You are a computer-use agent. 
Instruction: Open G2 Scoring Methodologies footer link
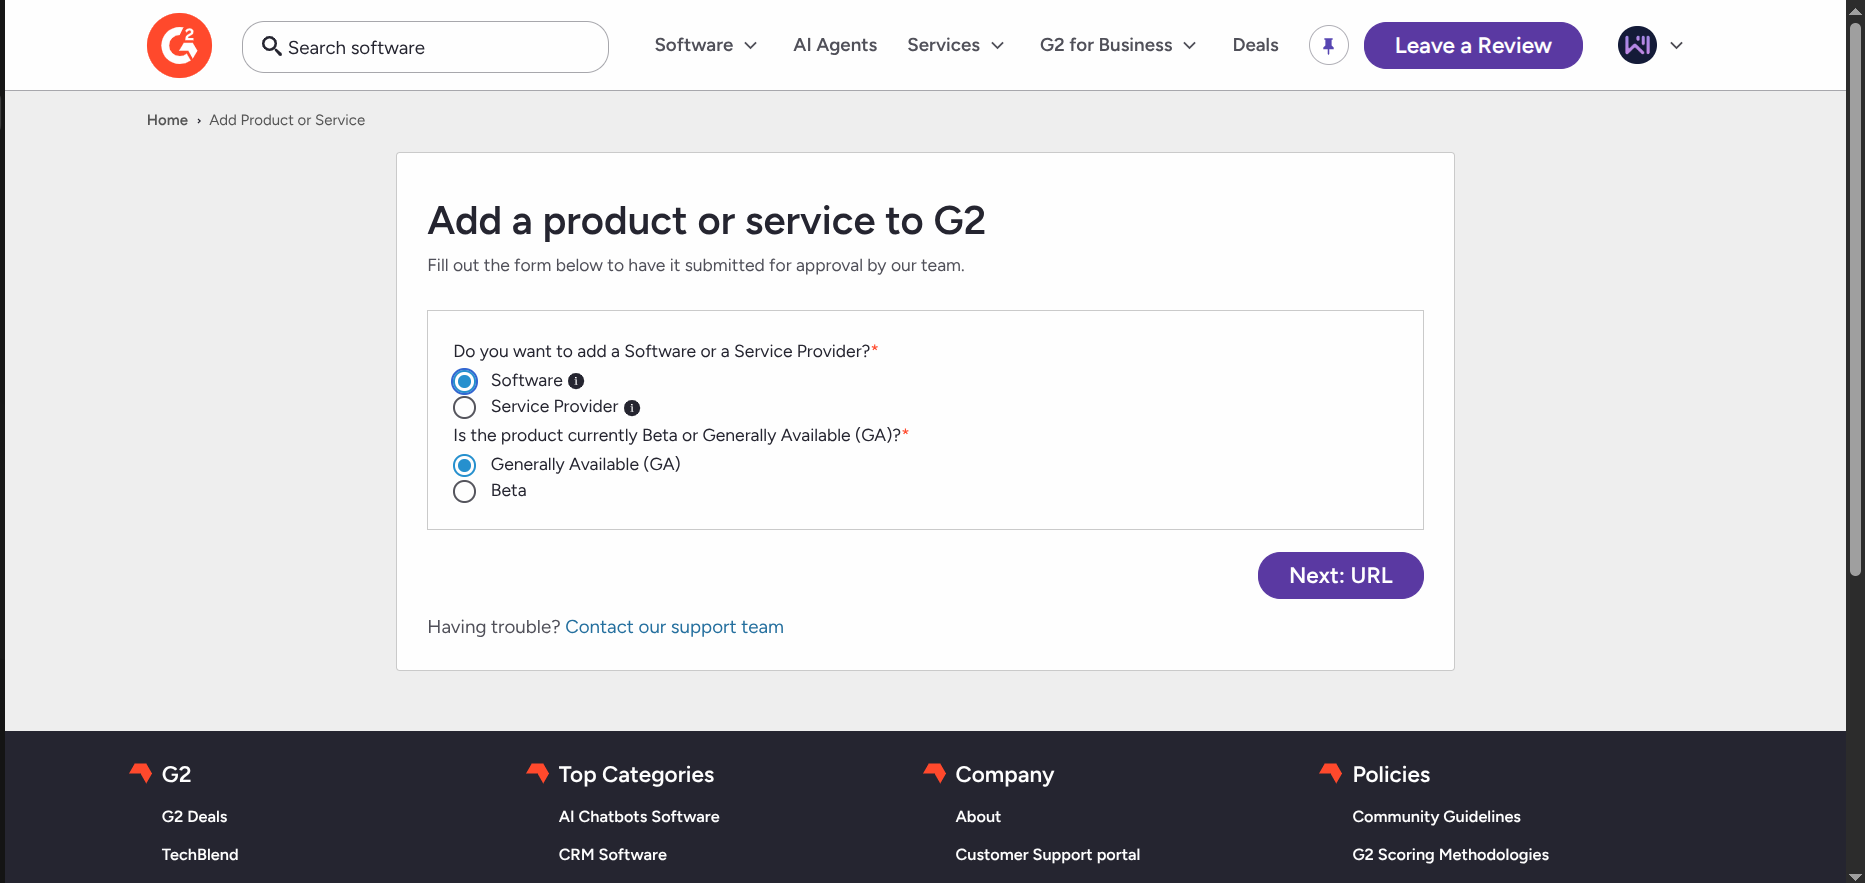(x=1450, y=855)
